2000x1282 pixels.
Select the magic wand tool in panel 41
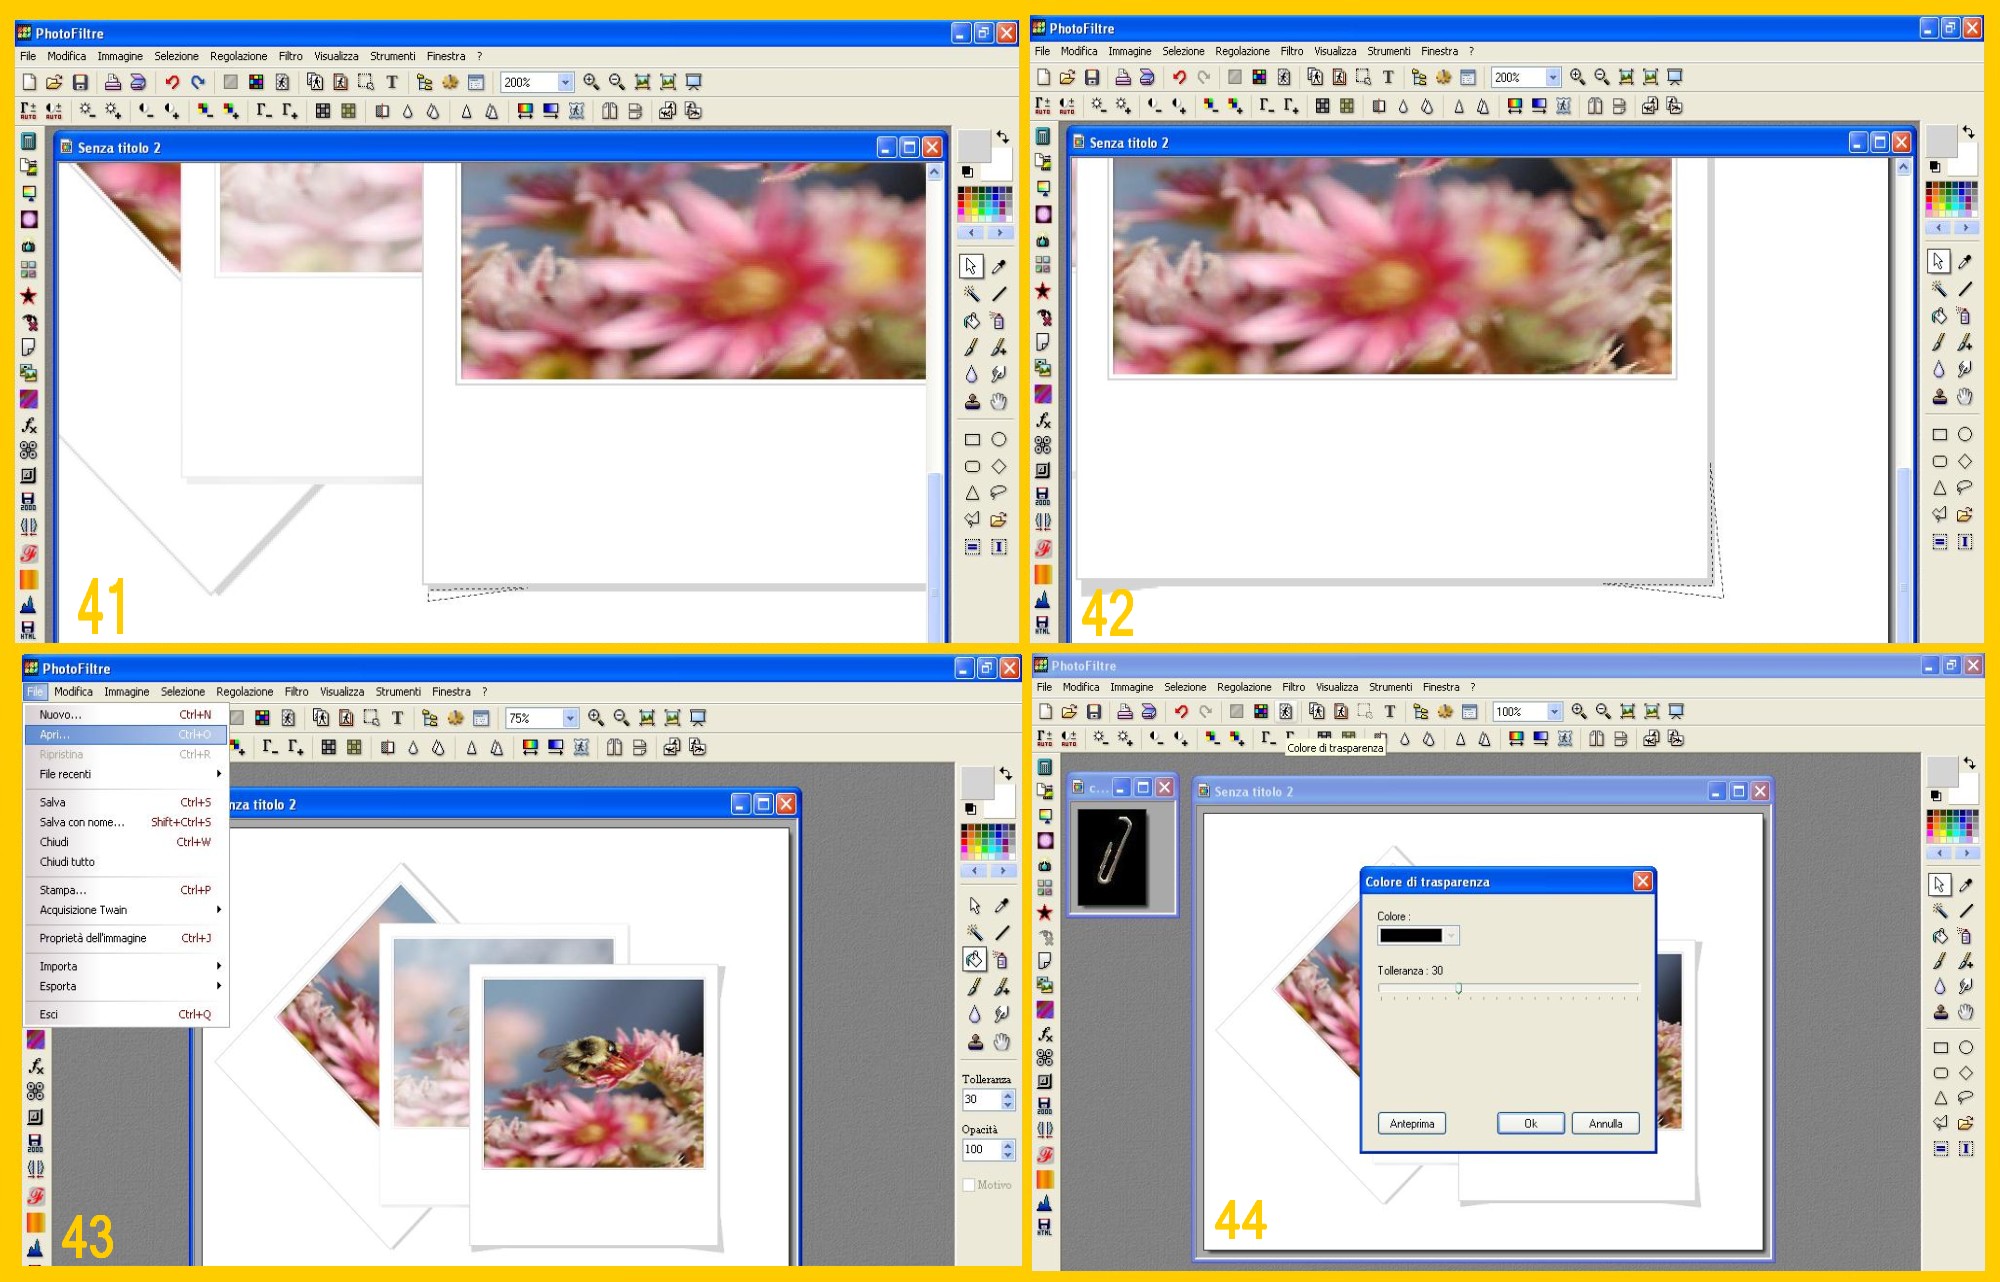pyautogui.click(x=971, y=294)
